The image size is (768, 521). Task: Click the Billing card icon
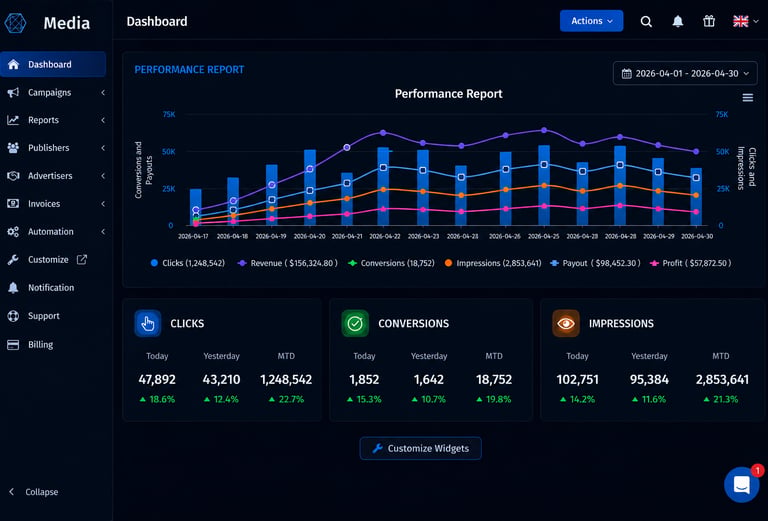coord(13,345)
